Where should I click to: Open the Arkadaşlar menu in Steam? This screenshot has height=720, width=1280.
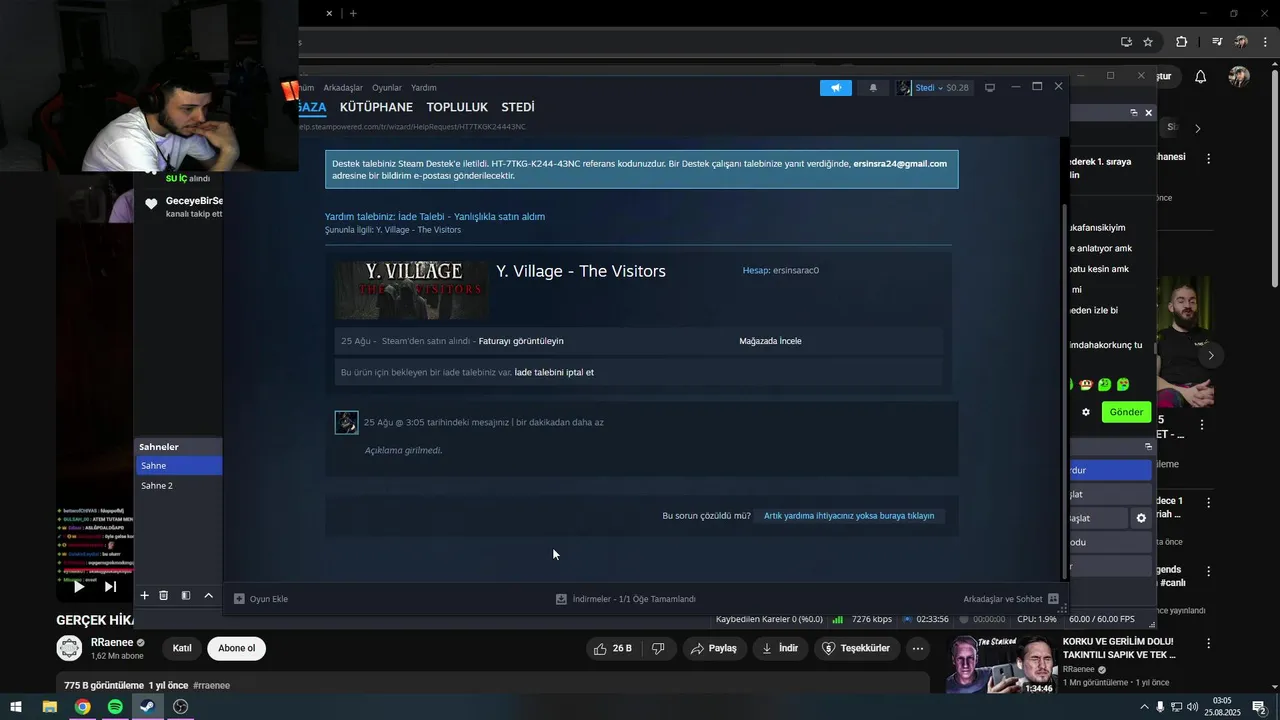point(343,88)
